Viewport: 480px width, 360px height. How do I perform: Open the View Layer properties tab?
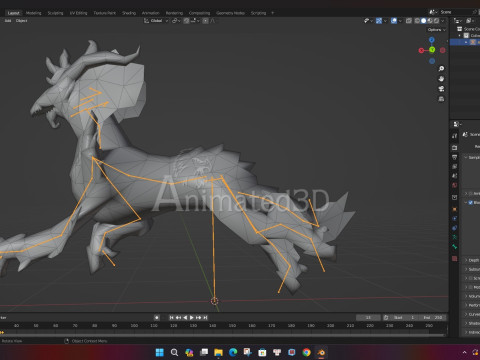click(455, 166)
